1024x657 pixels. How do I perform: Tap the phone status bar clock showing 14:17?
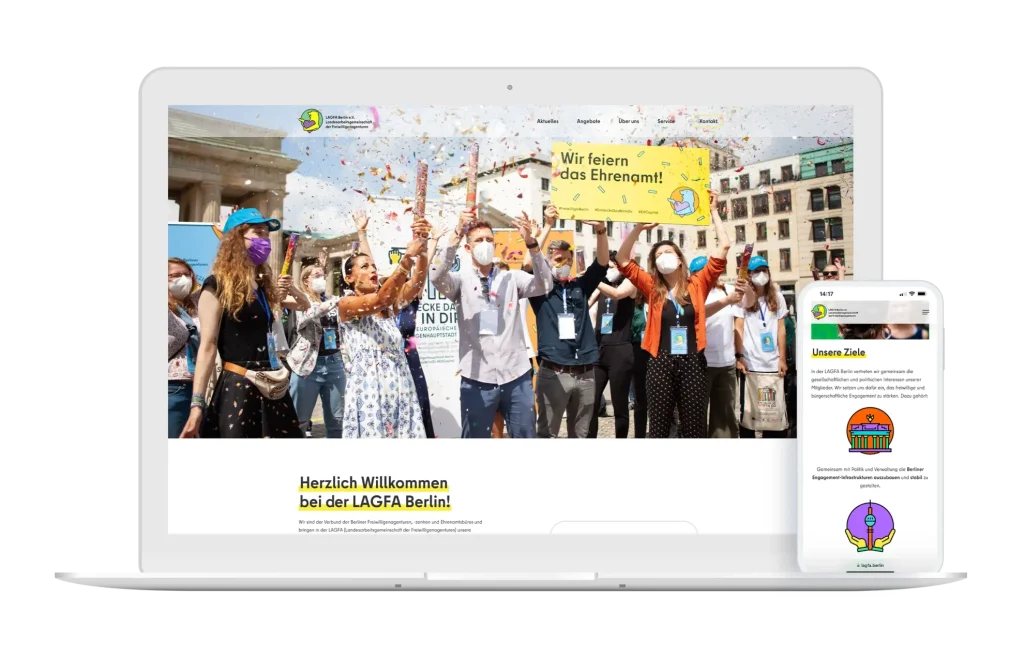click(826, 294)
